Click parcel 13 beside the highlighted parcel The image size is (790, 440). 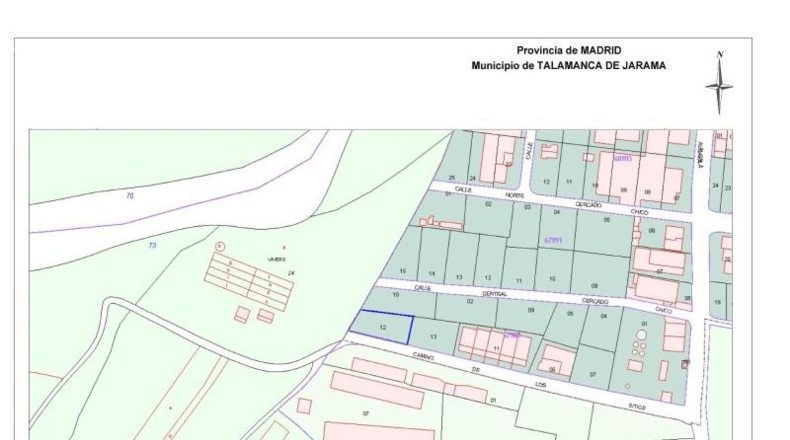433,337
